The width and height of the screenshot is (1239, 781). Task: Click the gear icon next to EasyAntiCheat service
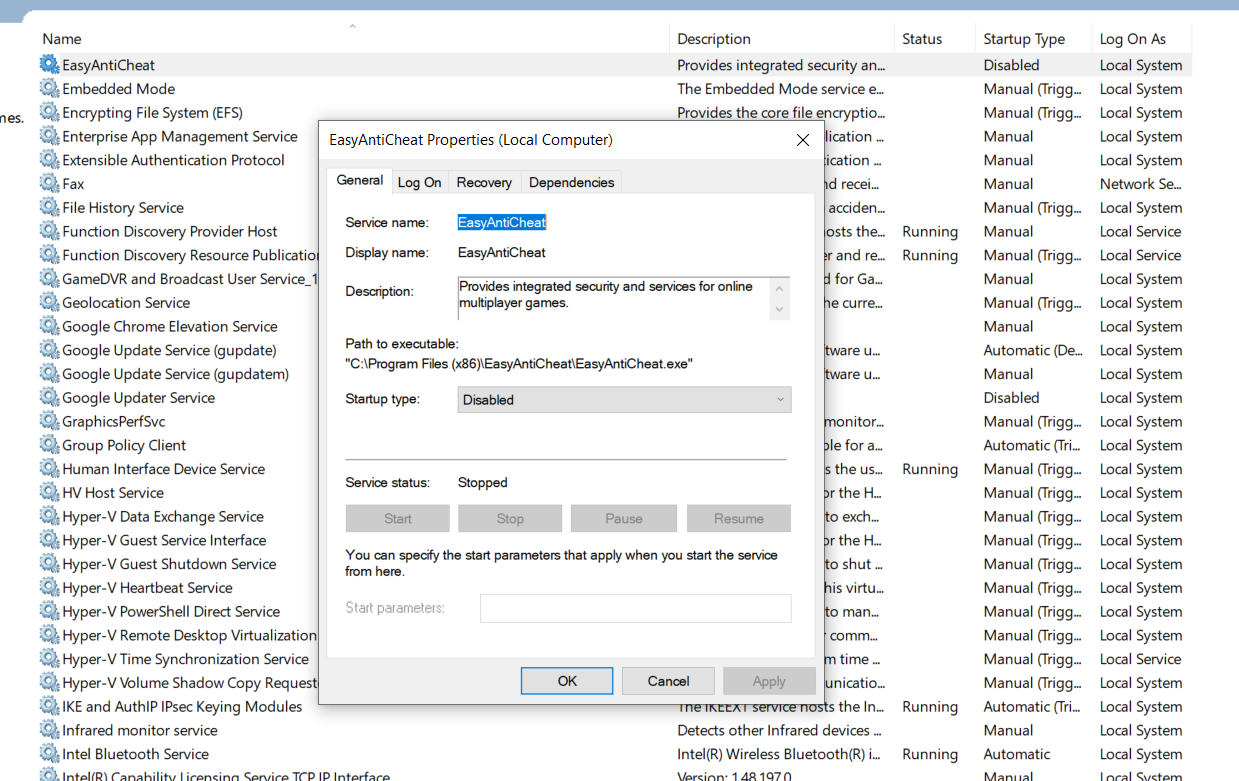point(49,65)
